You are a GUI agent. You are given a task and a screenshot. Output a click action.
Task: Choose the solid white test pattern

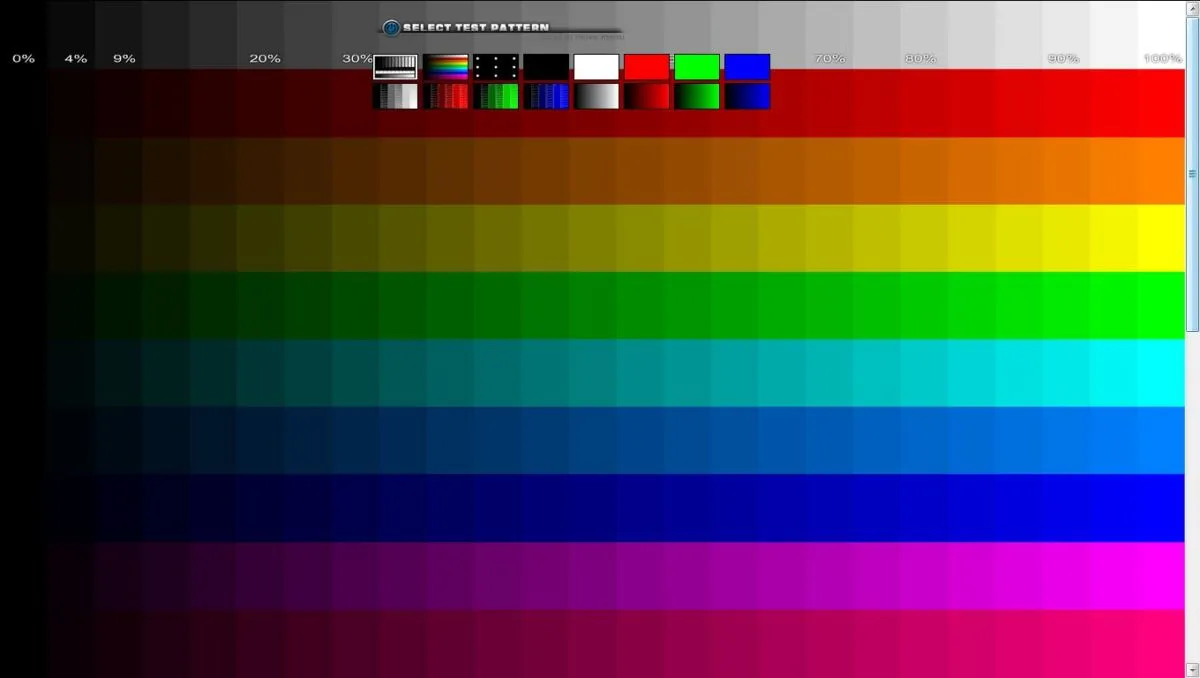click(596, 67)
